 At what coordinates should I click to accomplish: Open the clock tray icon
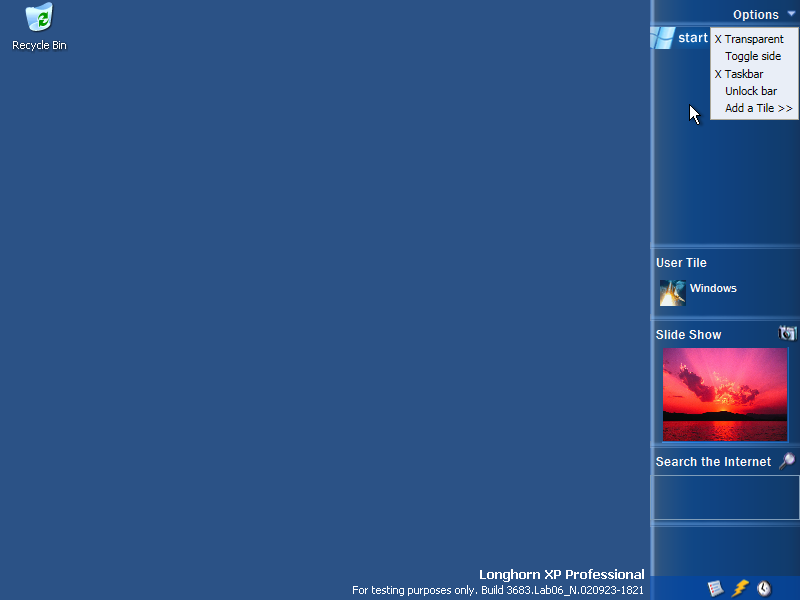pyautogui.click(x=764, y=588)
